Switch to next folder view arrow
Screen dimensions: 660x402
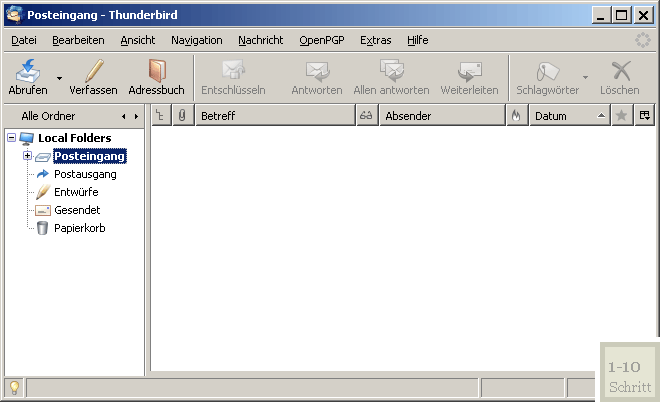click(x=136, y=116)
